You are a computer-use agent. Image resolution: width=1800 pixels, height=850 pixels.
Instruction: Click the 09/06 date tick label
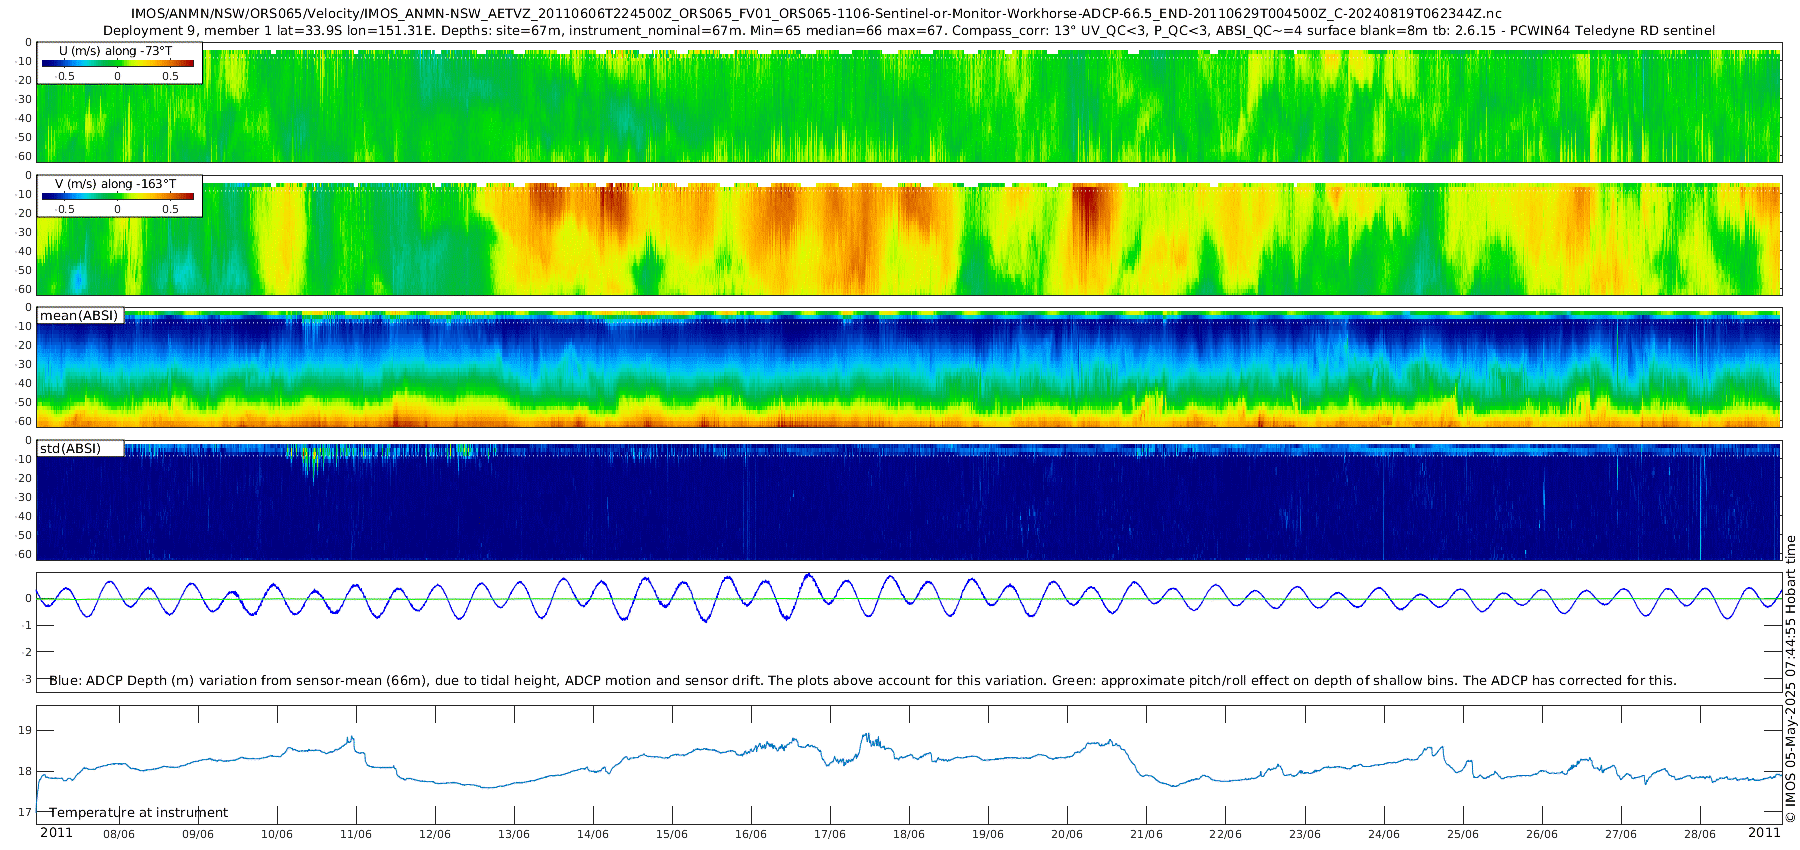198,834
